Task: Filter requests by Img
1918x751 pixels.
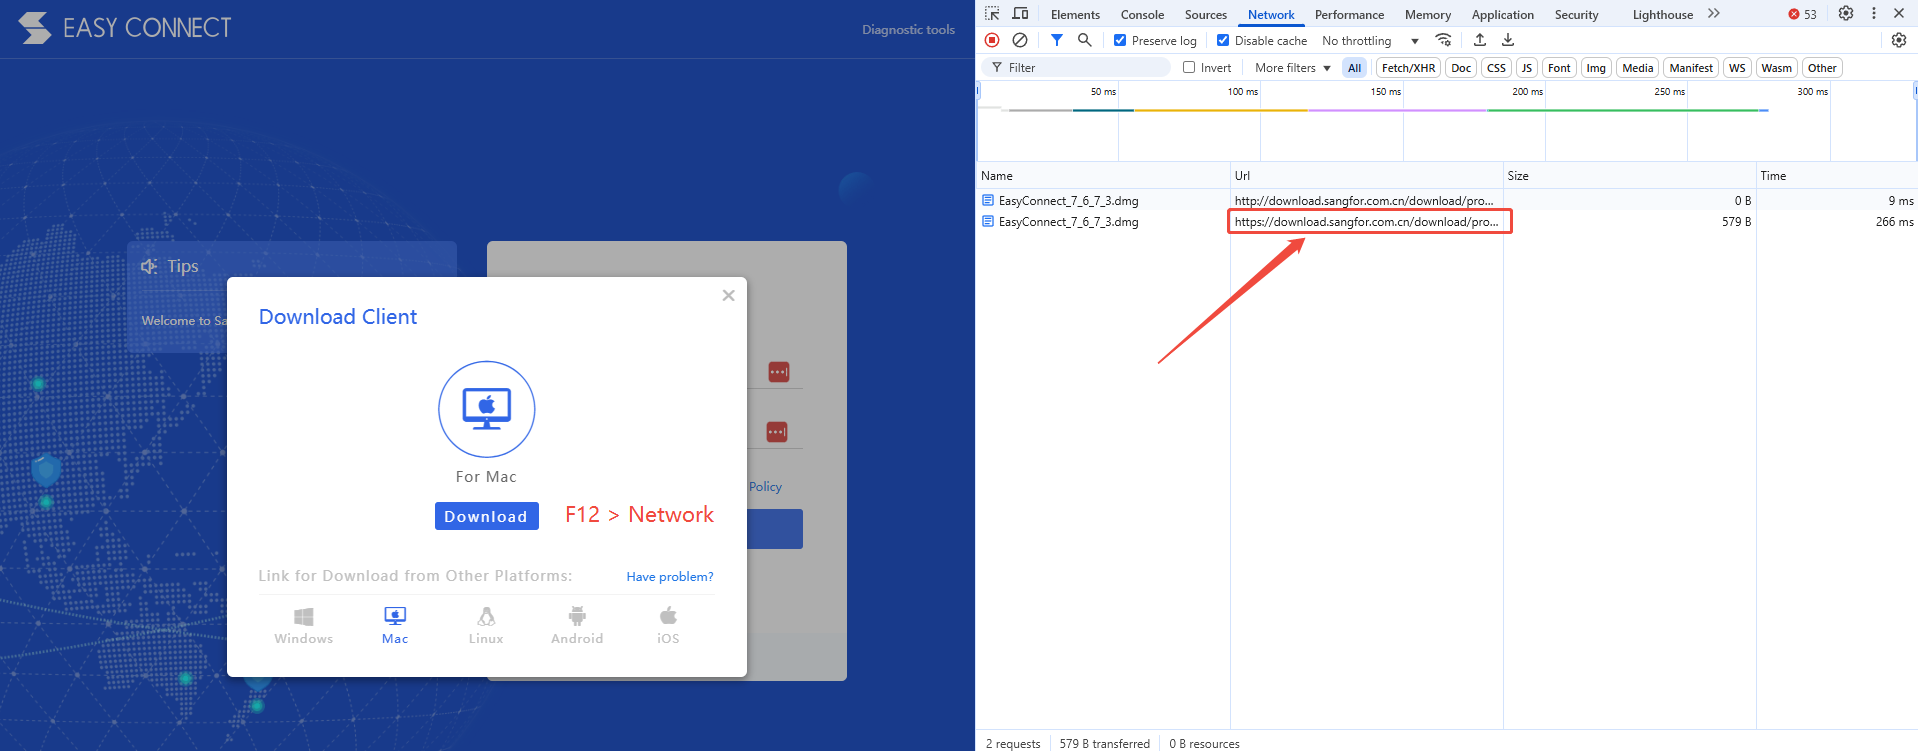Action: click(1596, 68)
